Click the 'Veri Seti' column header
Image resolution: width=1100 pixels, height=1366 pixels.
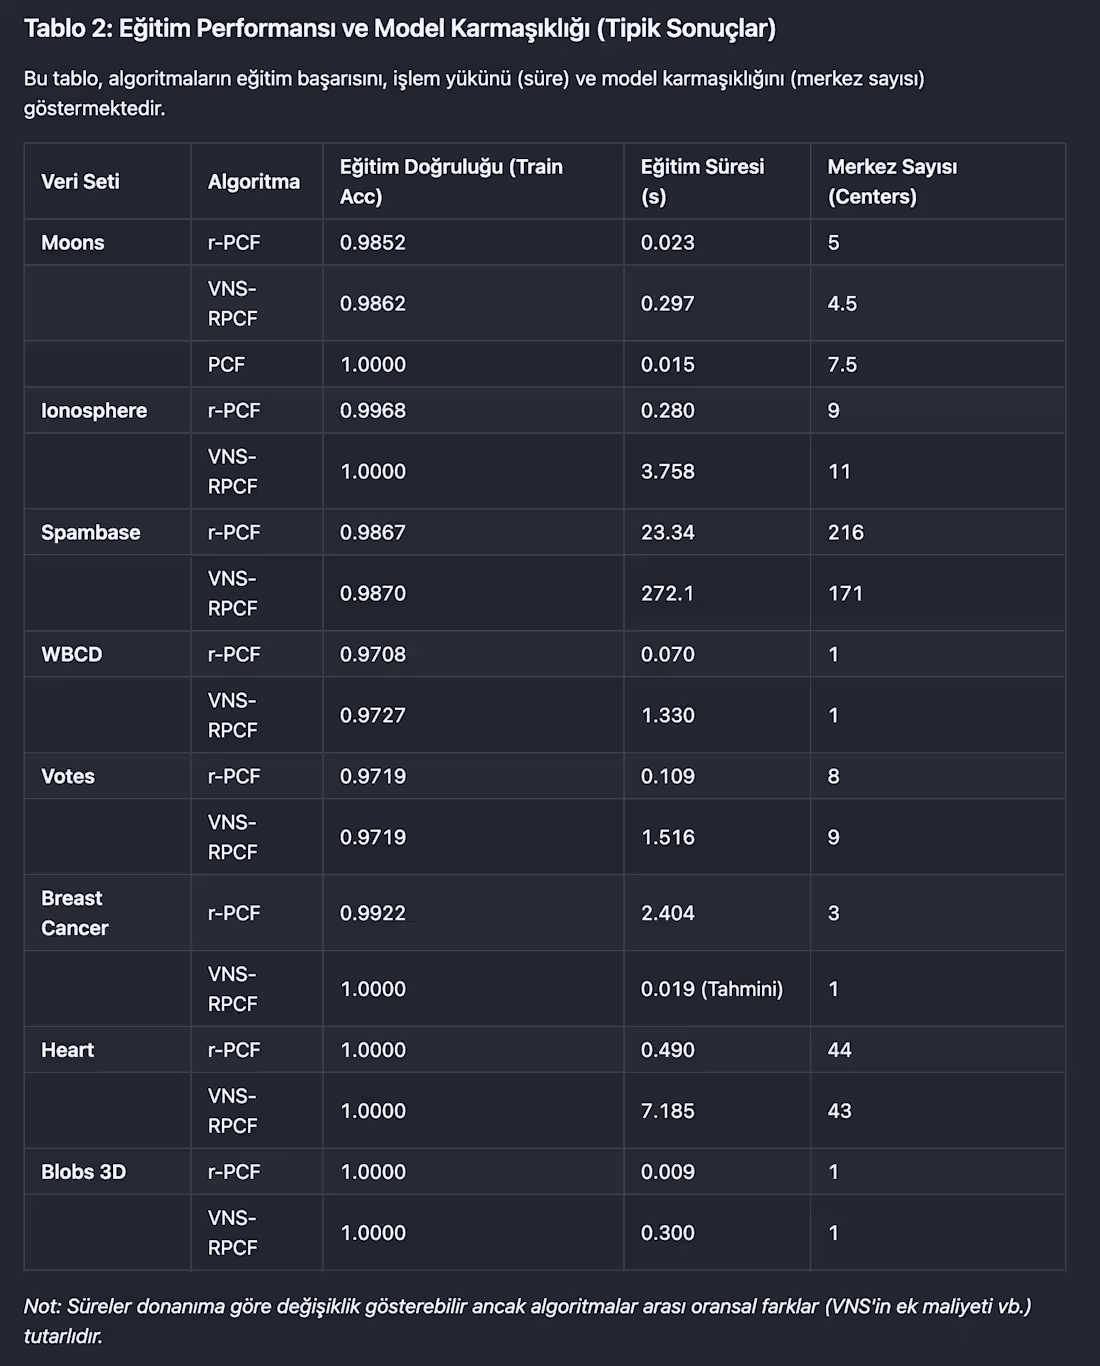tap(80, 181)
